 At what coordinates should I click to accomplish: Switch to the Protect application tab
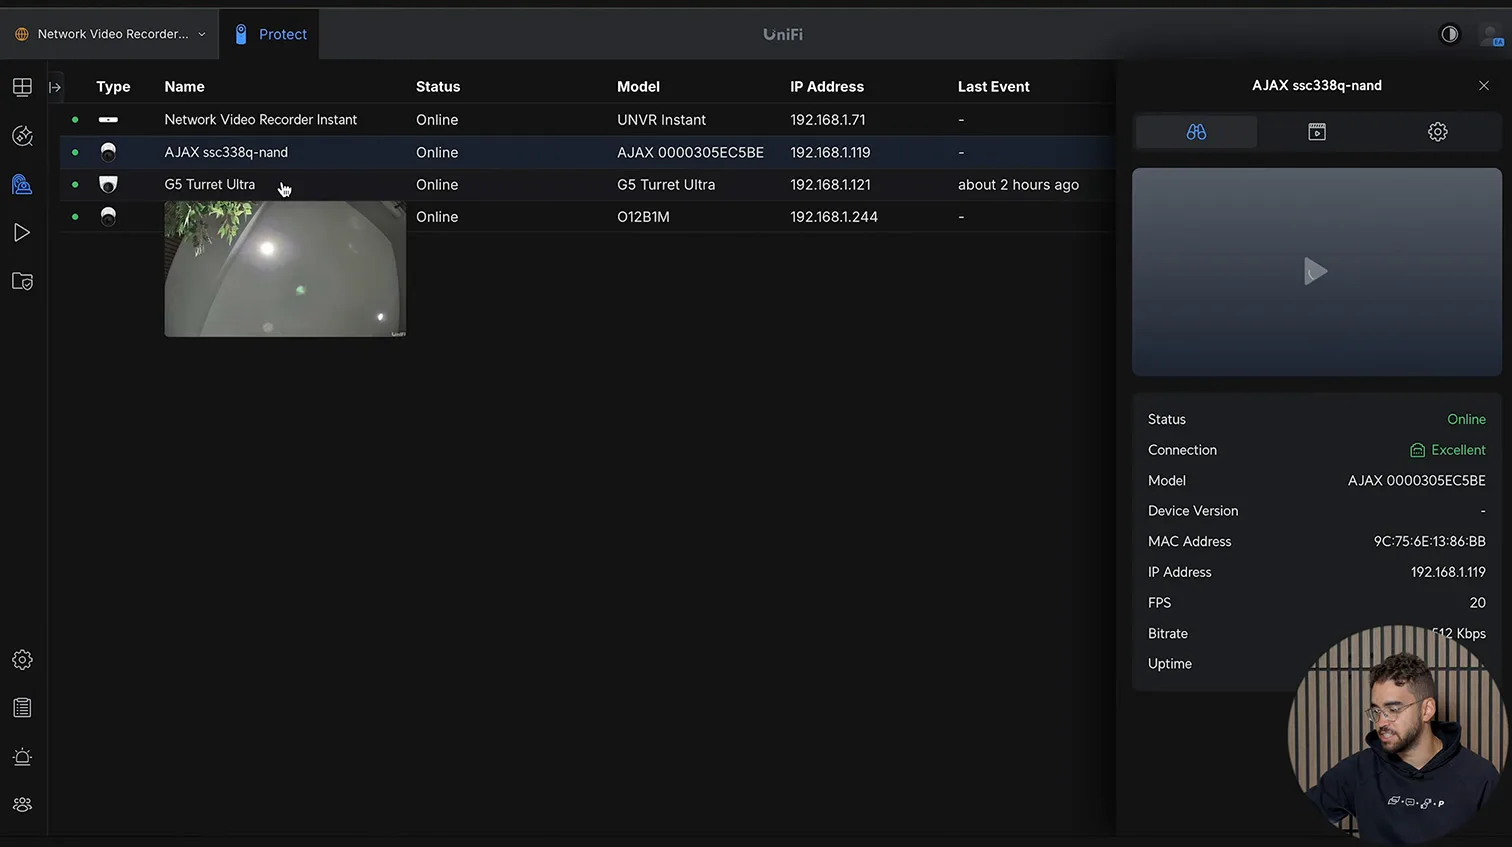click(270, 34)
